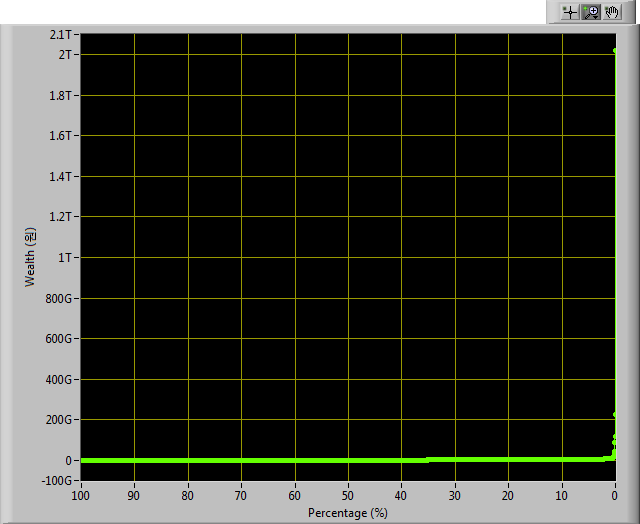The width and height of the screenshot is (640, 524).
Task: Click the 1T tick label on Y-axis
Action: [x=65, y=258]
